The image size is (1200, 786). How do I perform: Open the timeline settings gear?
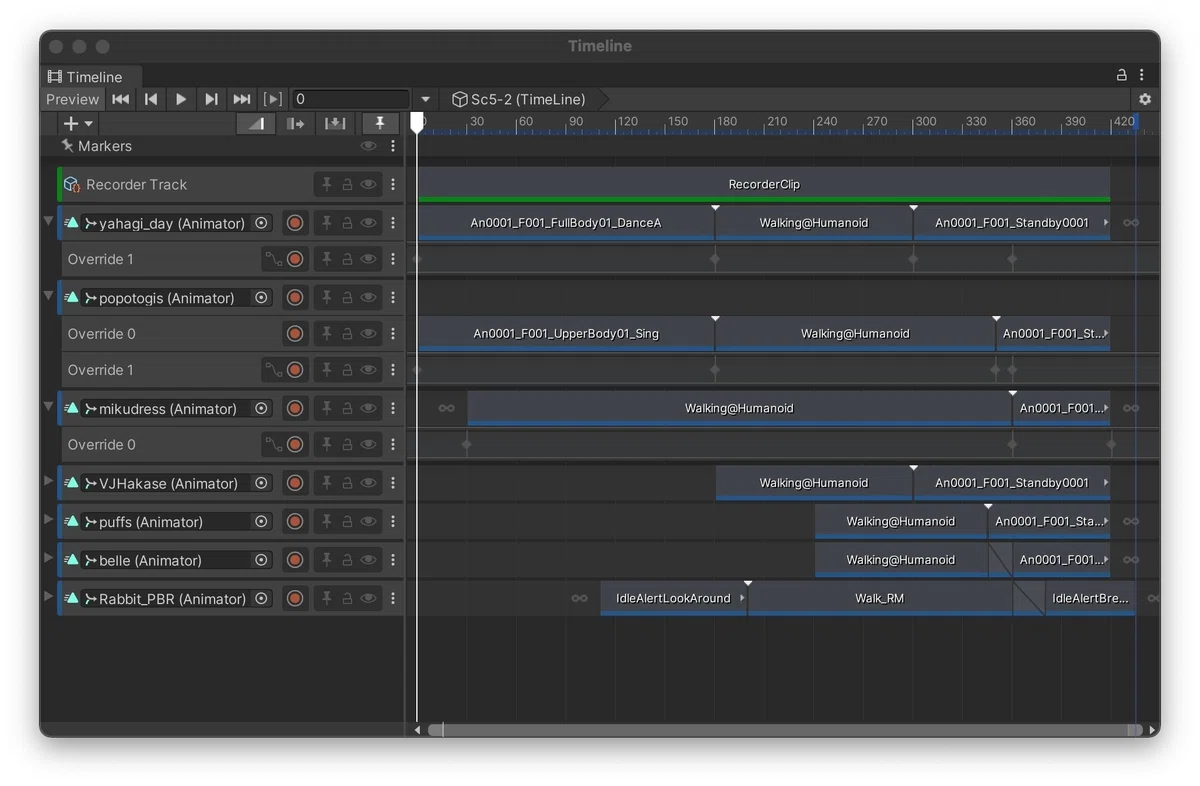[x=1145, y=99]
